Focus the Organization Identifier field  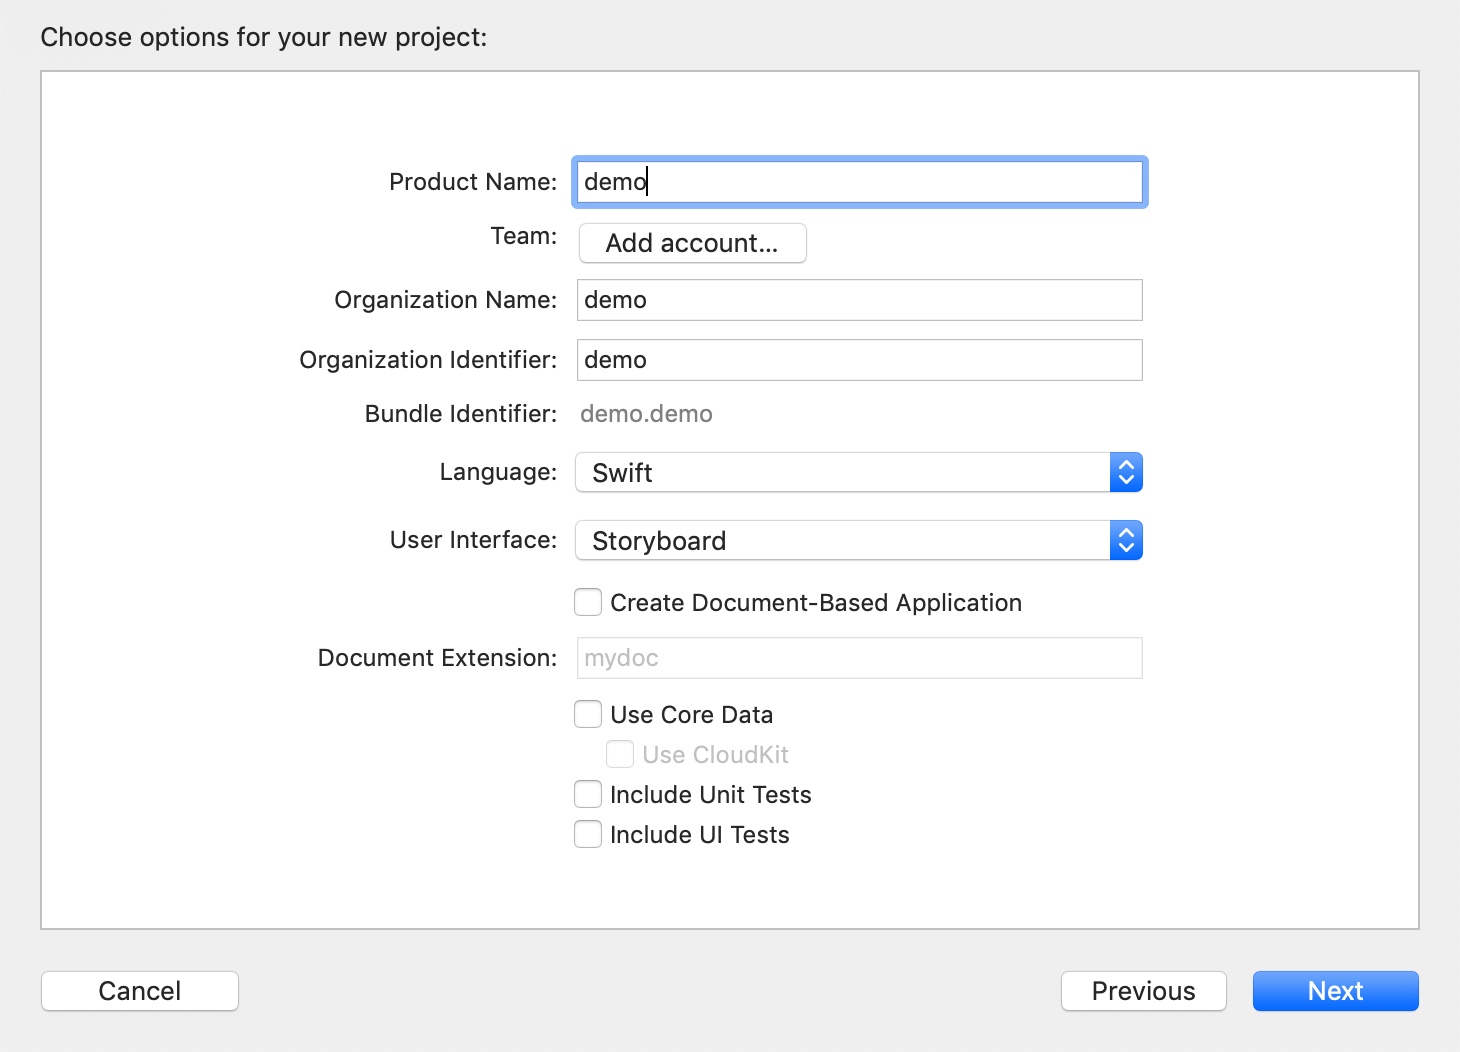tap(859, 360)
